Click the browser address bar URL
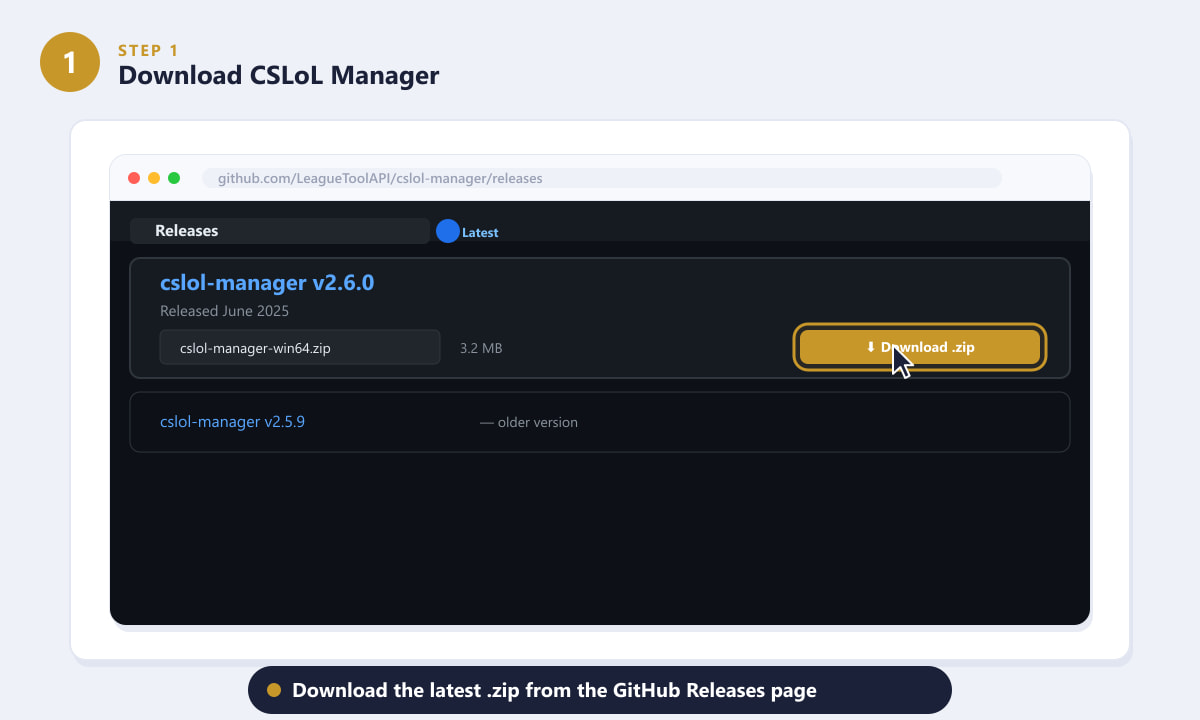Viewport: 1200px width, 720px height. coord(601,178)
